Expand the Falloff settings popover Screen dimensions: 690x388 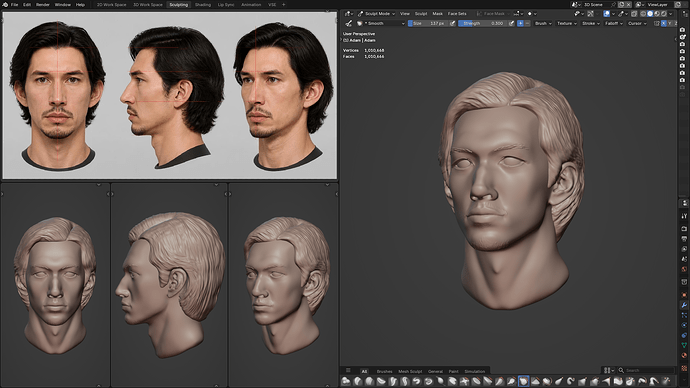pos(614,23)
